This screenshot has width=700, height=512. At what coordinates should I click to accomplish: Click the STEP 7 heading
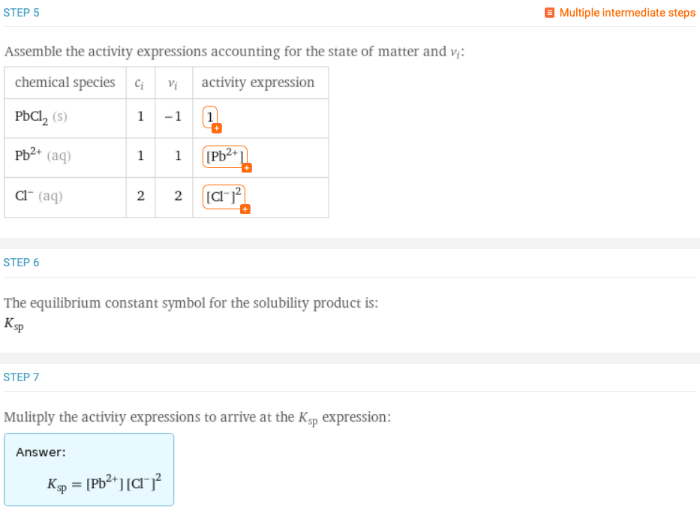22,377
